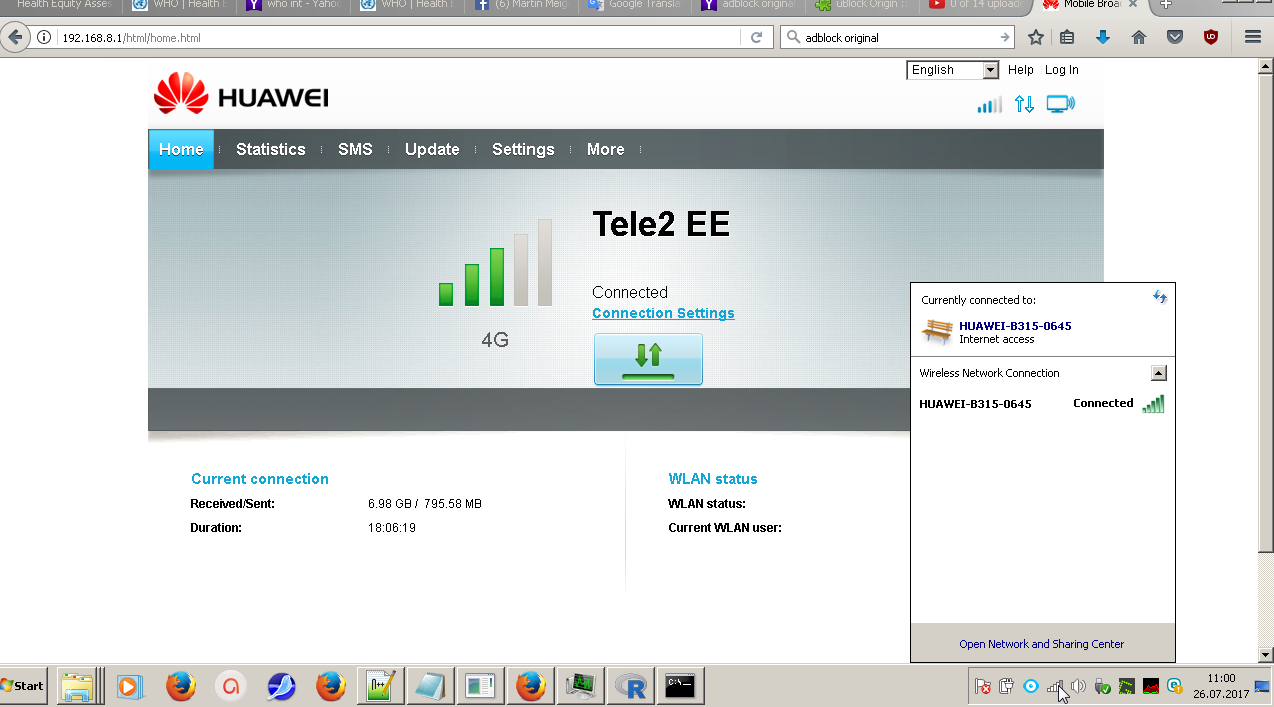Click Open Network and Sharing Center

point(1041,644)
